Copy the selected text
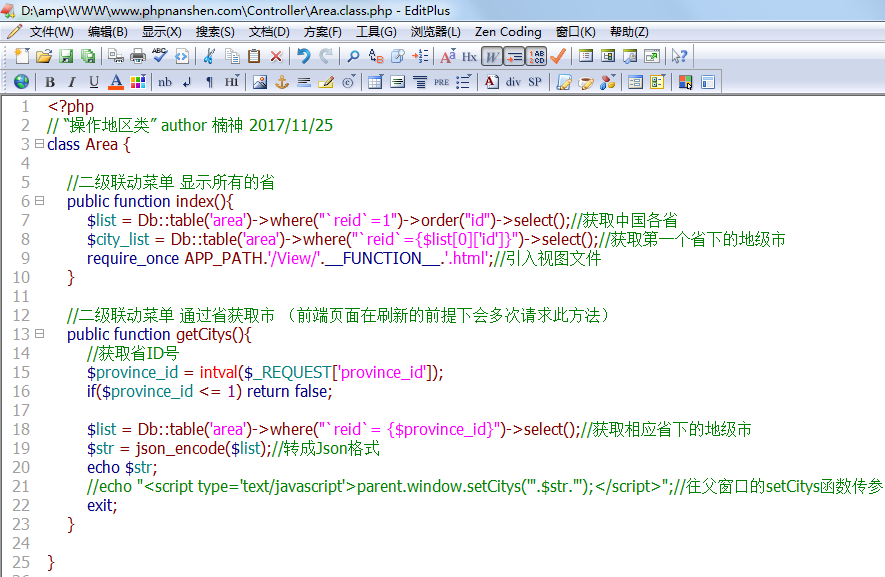 (232, 56)
